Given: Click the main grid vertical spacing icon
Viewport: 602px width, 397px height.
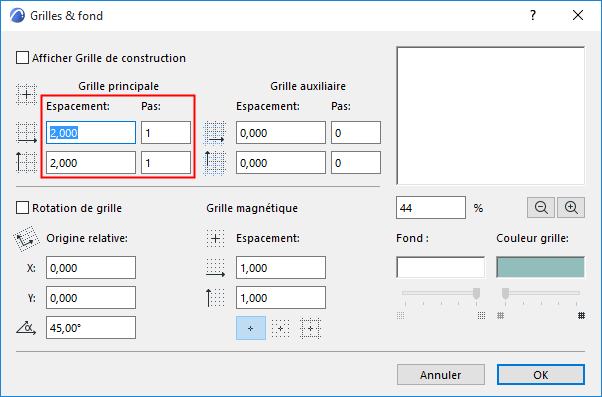Looking at the screenshot, I should [26, 162].
